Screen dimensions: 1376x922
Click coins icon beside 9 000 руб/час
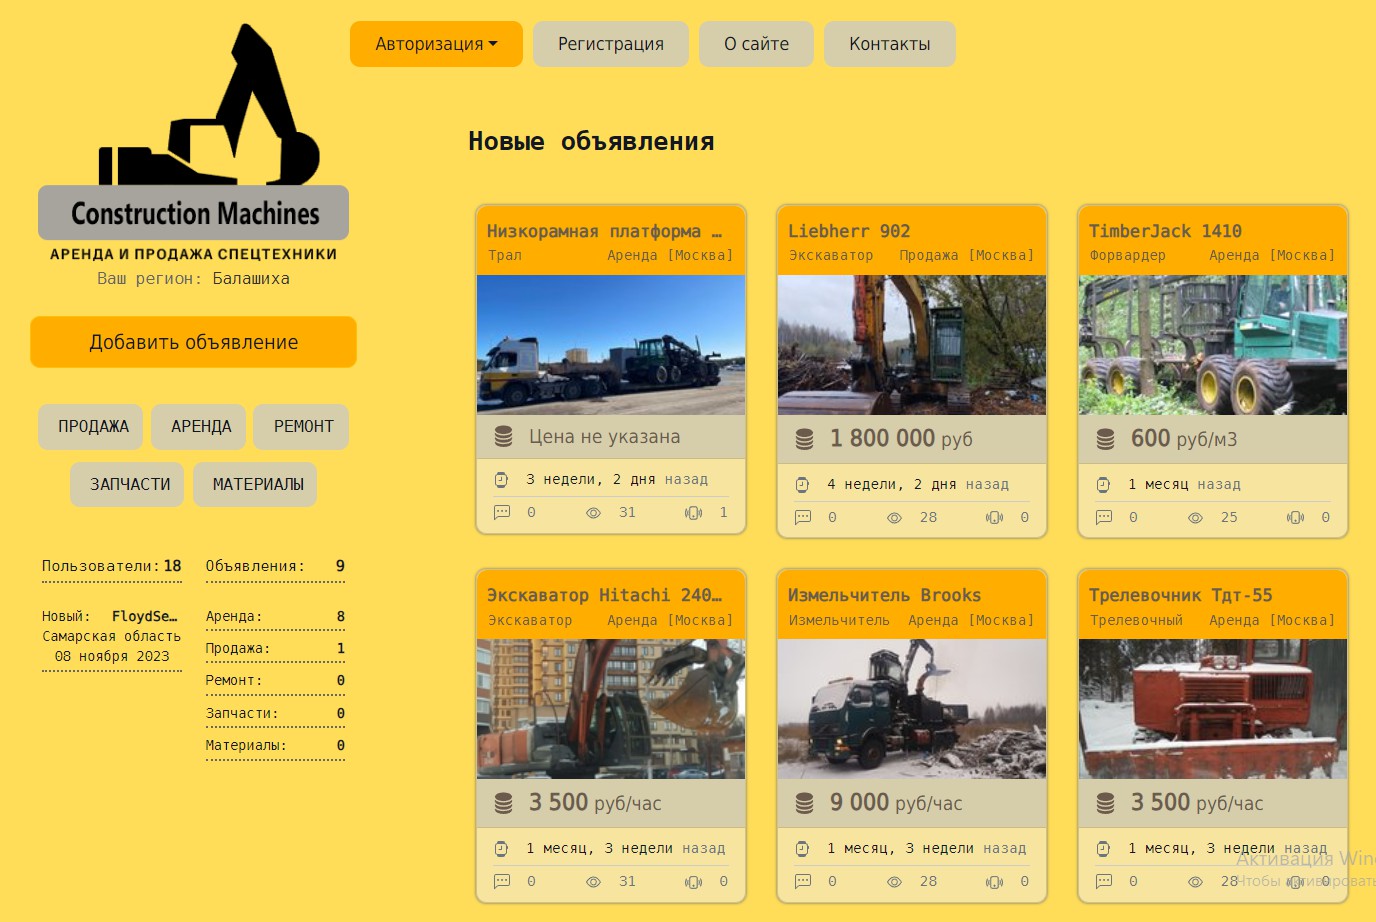(x=804, y=803)
